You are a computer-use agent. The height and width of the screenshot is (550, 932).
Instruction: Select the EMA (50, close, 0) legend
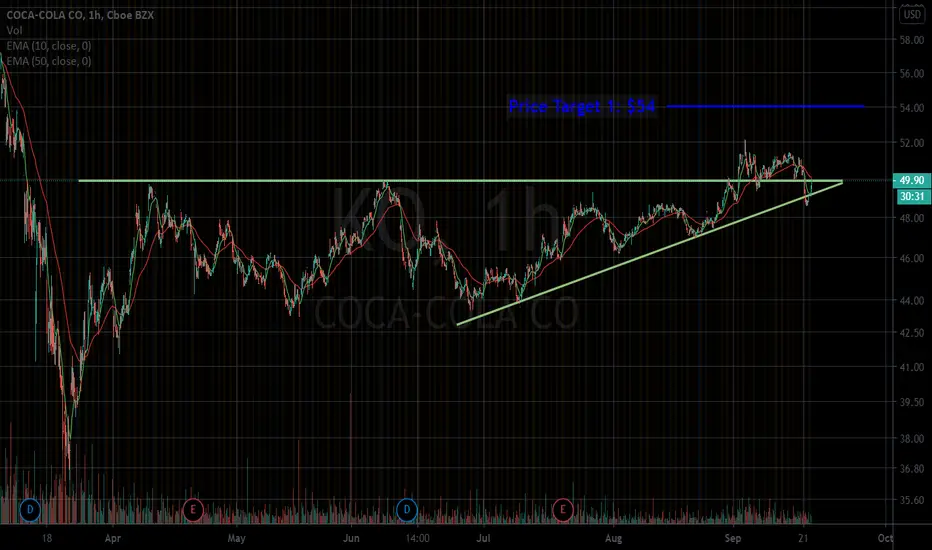[49, 61]
